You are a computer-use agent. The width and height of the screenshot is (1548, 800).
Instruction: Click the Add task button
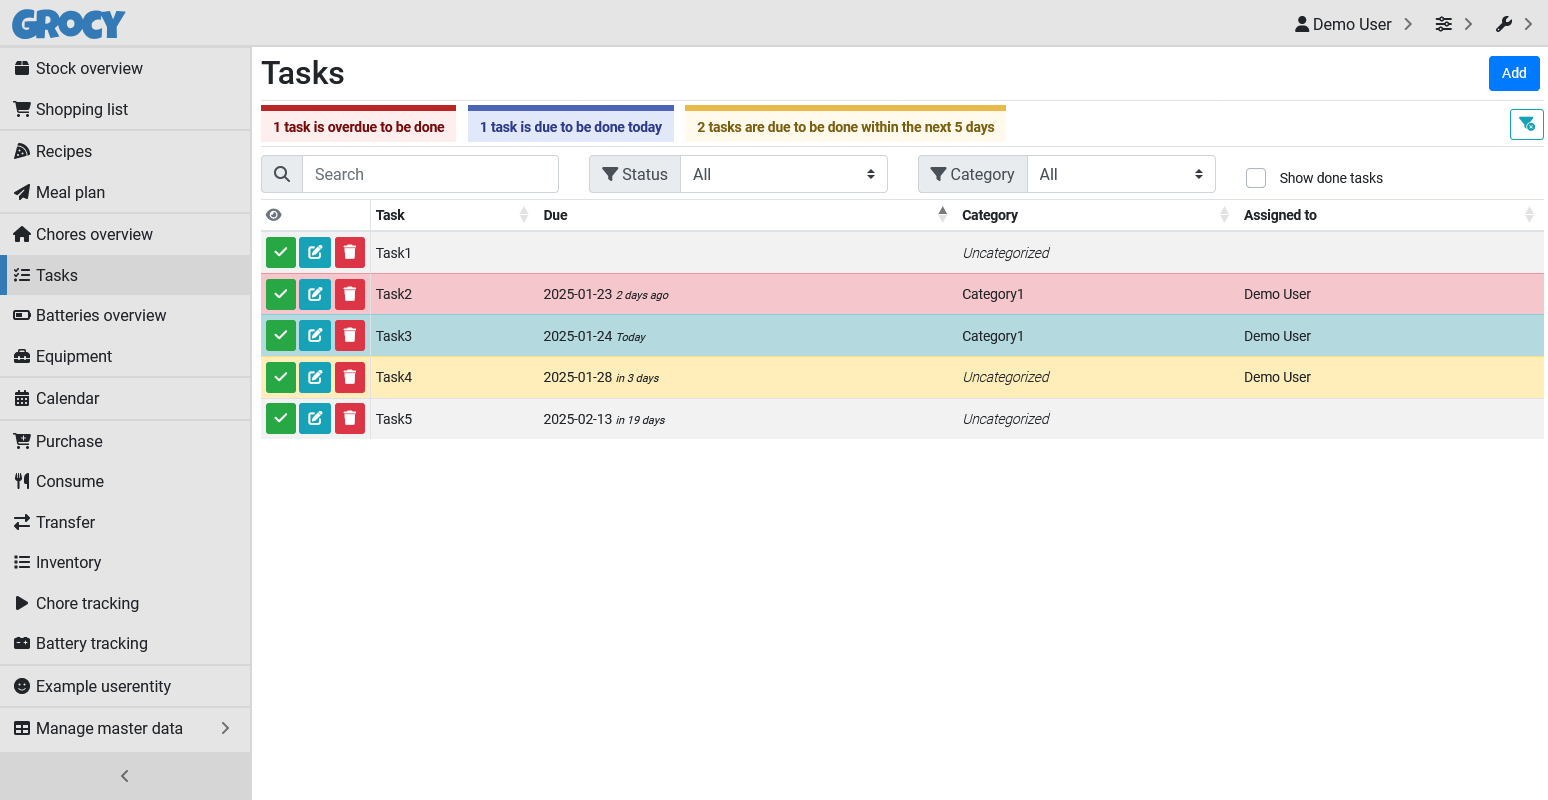[1513, 73]
